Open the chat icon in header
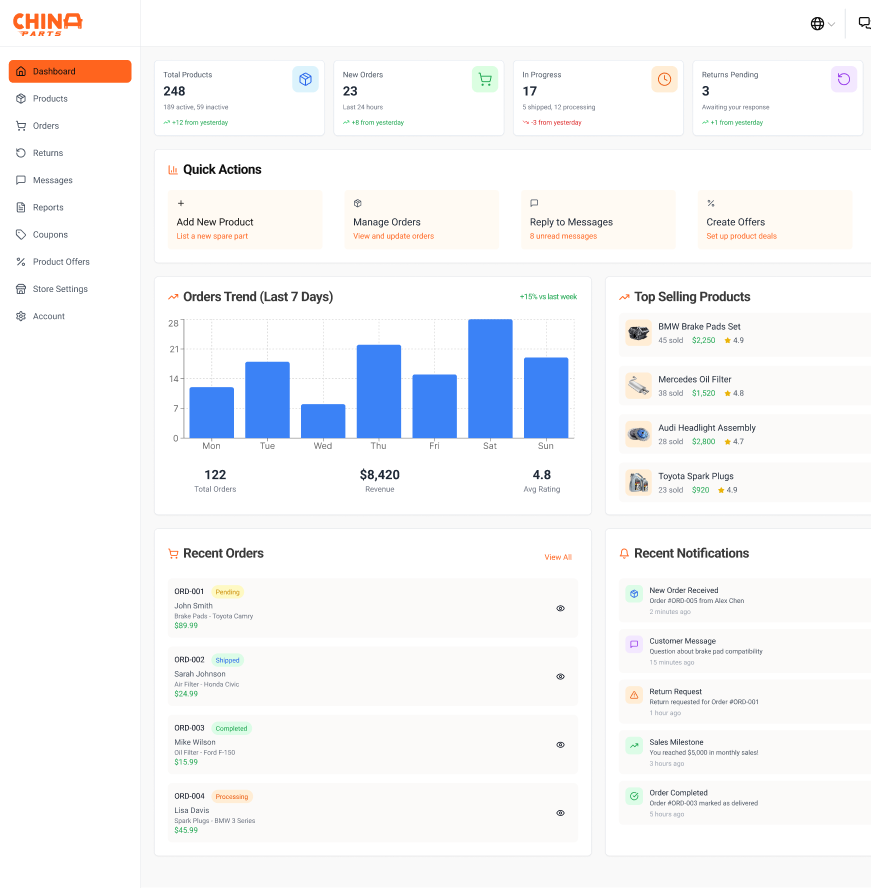 click(x=864, y=24)
